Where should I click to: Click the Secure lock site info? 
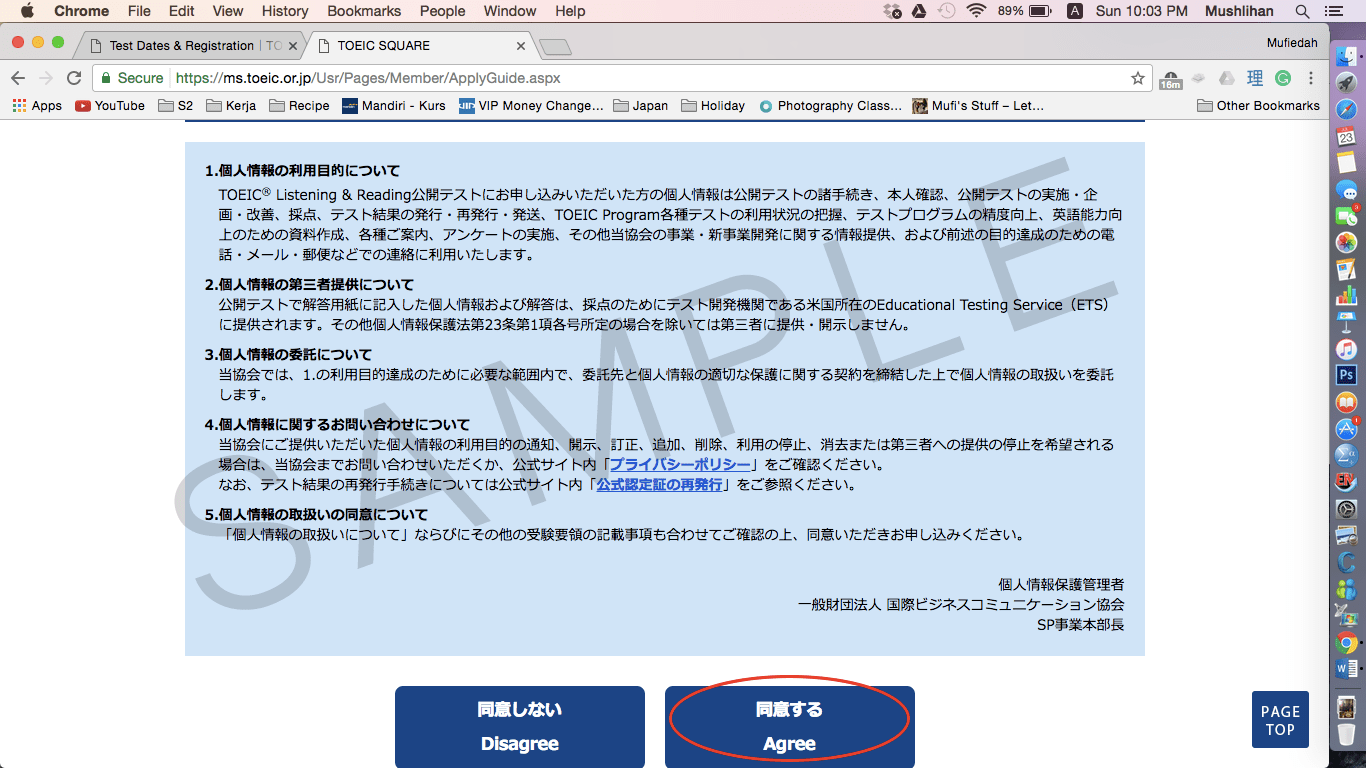click(x=129, y=78)
